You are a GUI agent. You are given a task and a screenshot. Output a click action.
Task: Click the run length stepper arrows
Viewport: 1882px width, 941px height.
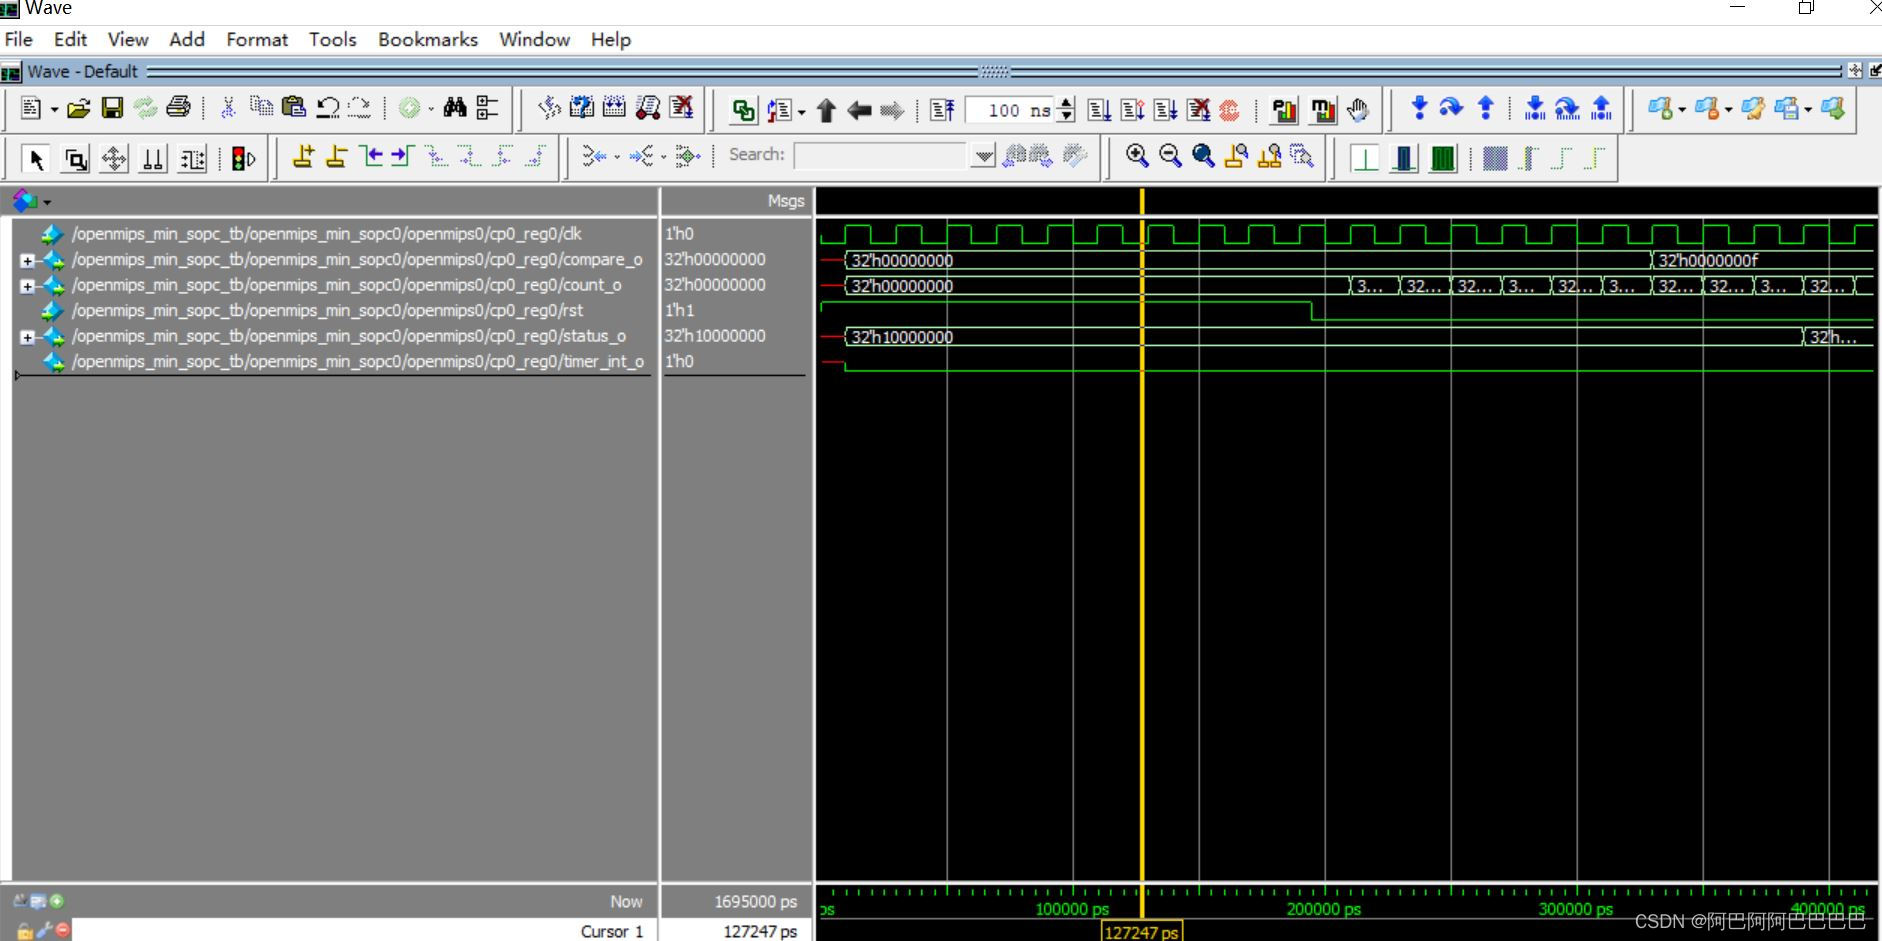click(x=1066, y=110)
